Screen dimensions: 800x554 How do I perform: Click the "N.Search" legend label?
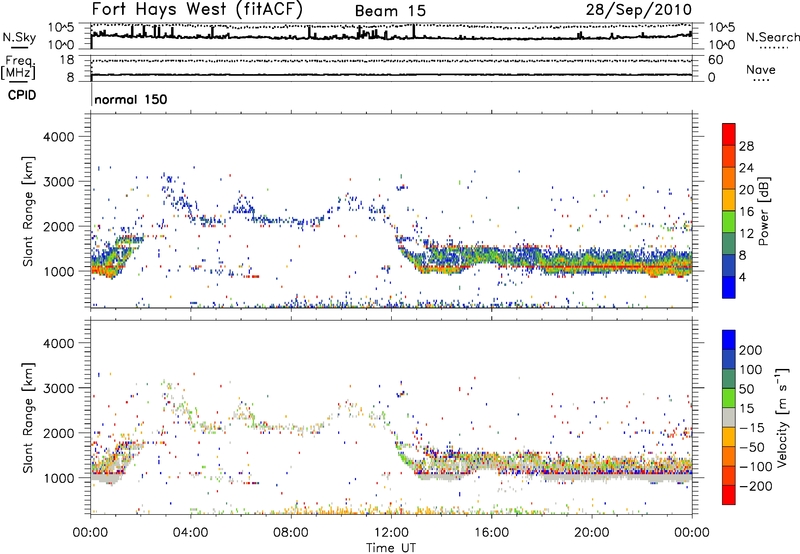(773, 37)
